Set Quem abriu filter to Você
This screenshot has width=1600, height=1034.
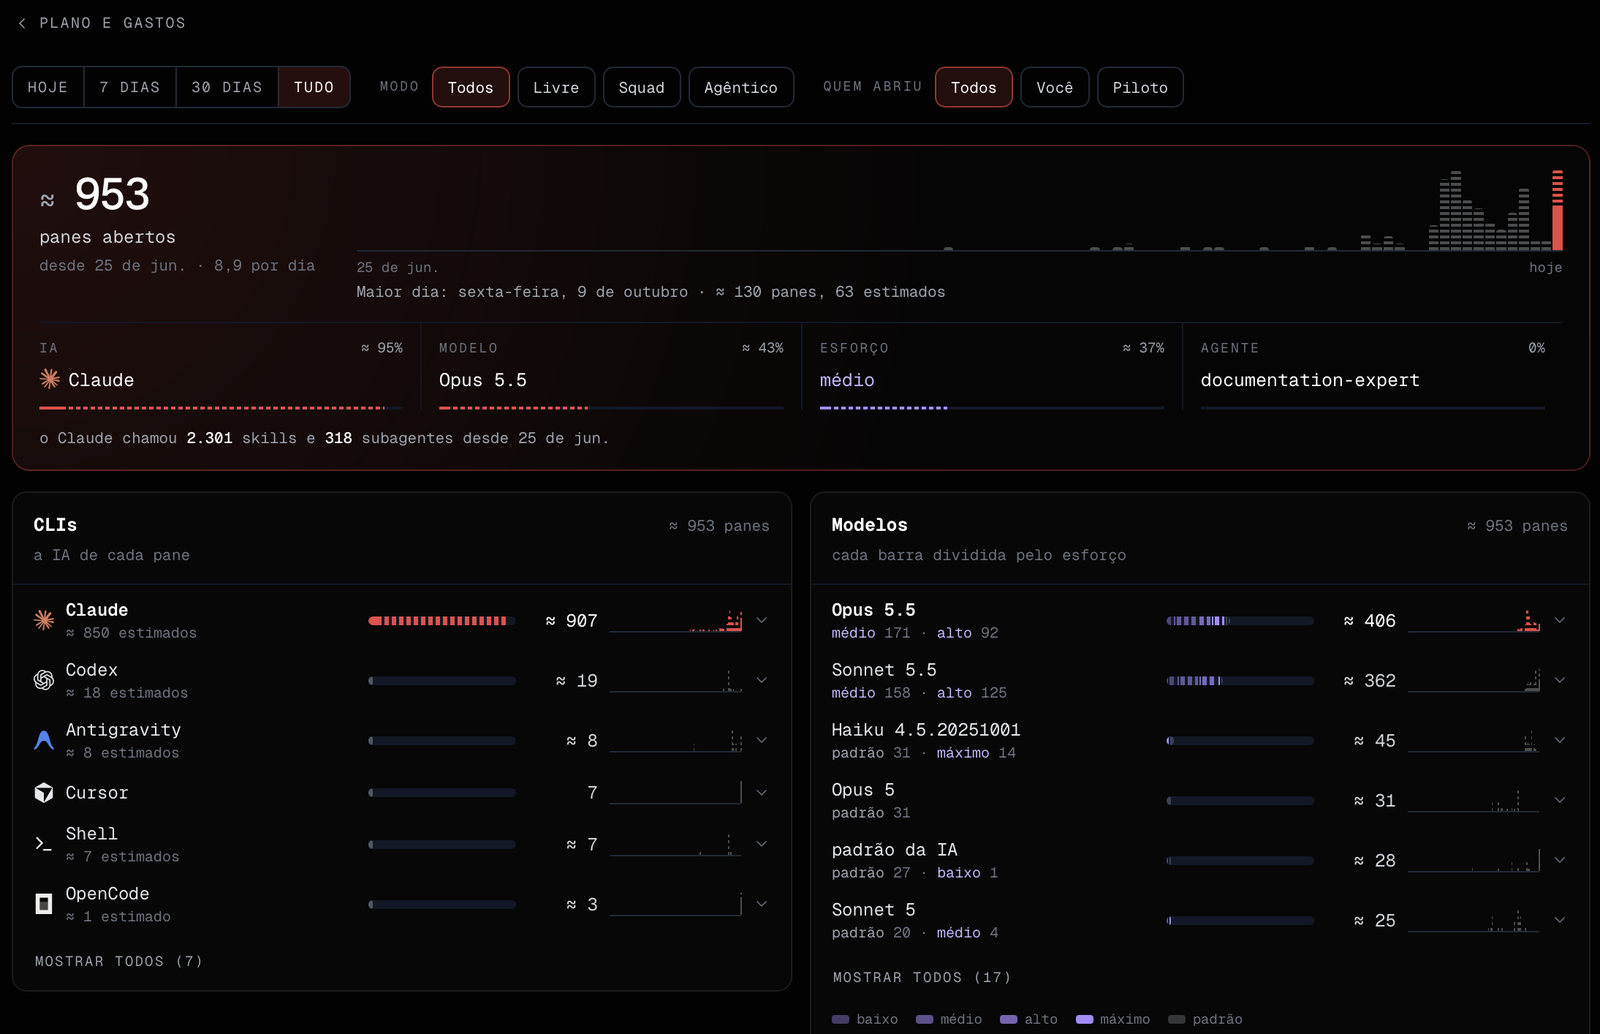(1055, 87)
